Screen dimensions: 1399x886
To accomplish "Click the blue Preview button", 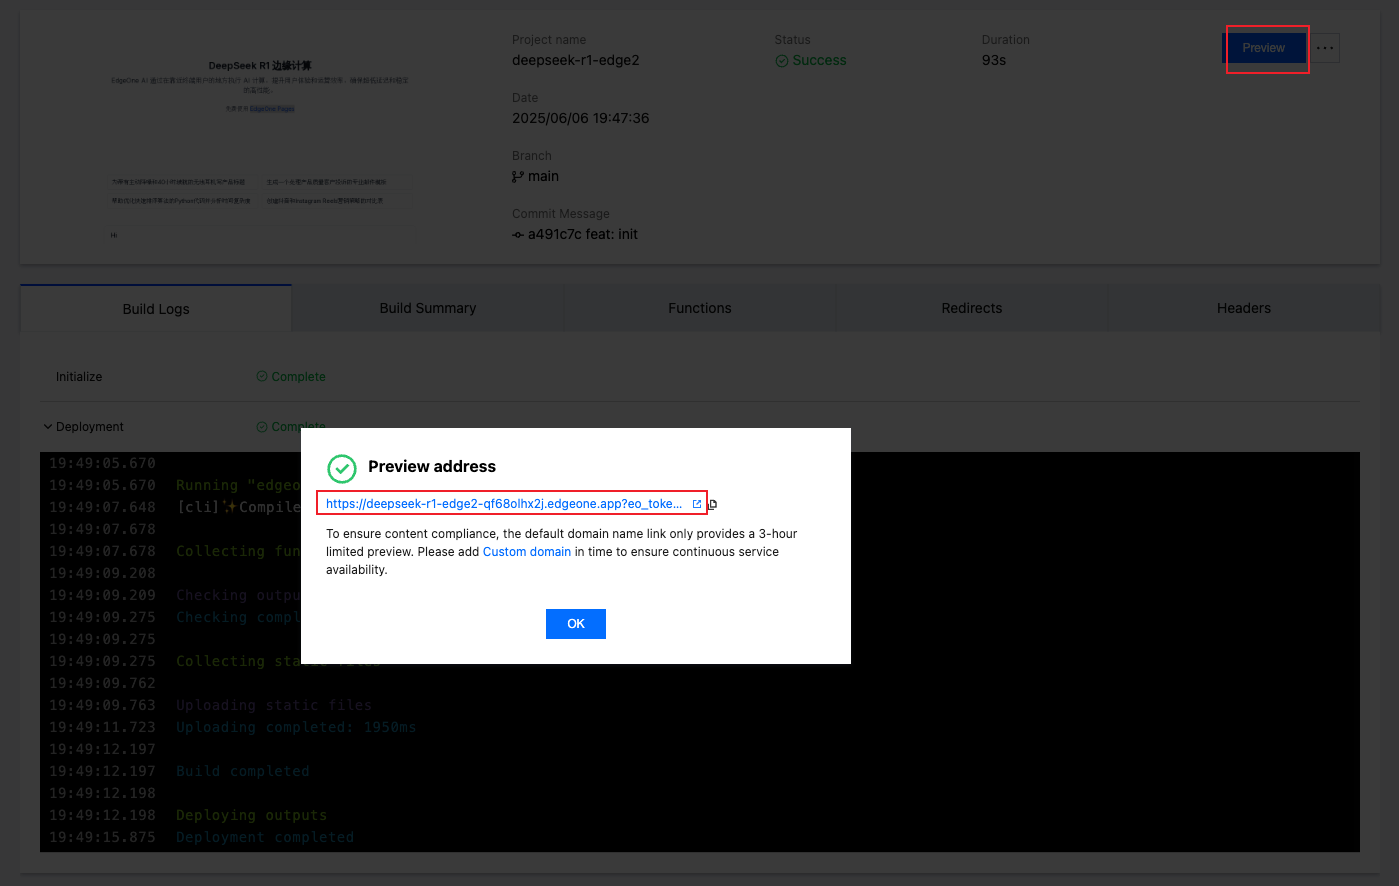I will [x=1264, y=48].
